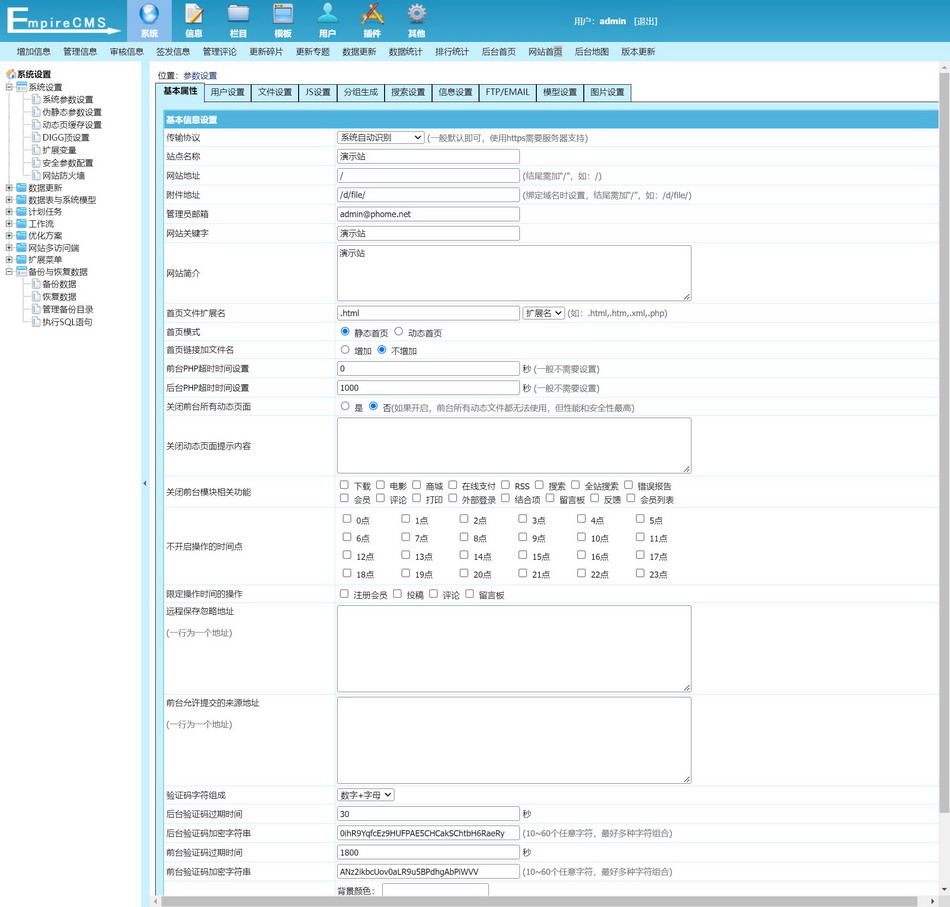This screenshot has height=907, width=950.
Task: Click the 增加信息 link
Action: coord(33,51)
